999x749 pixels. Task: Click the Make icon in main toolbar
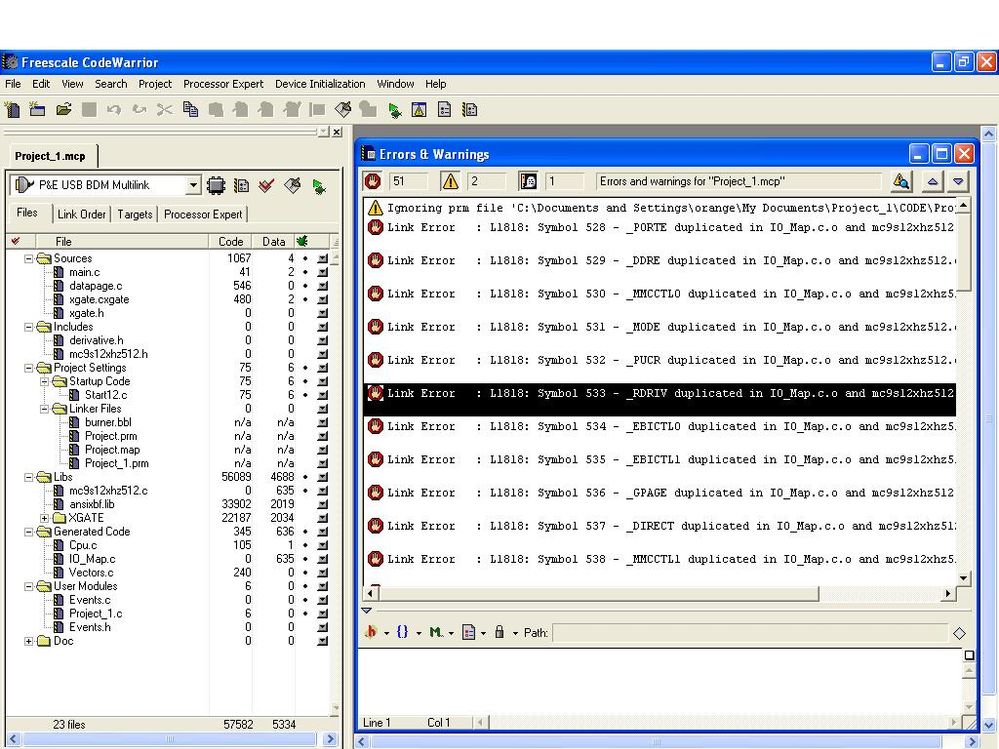point(343,110)
